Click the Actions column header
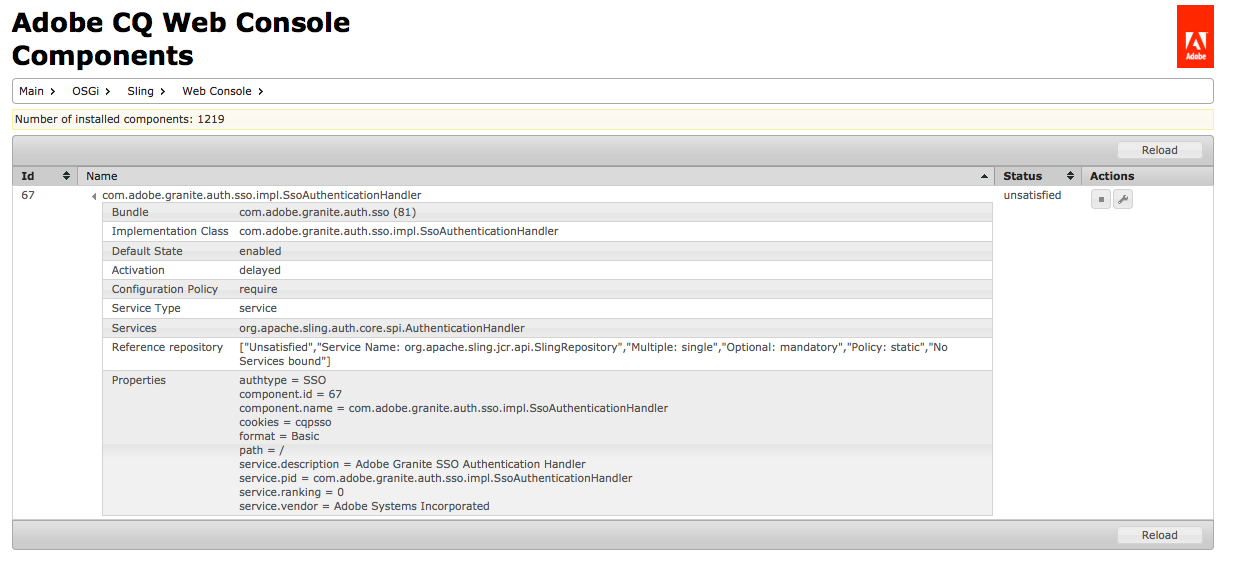Image resolution: width=1233 pixels, height=567 pixels. point(1147,176)
